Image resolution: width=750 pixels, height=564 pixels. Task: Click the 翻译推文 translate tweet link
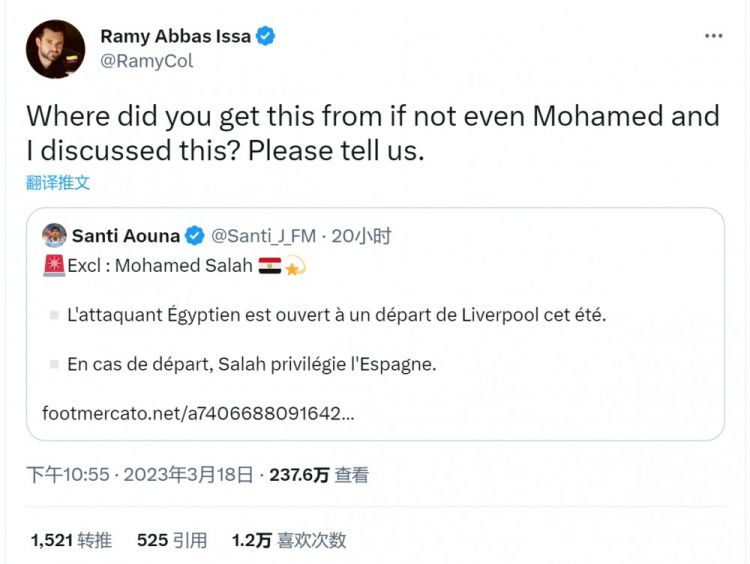pos(58,183)
